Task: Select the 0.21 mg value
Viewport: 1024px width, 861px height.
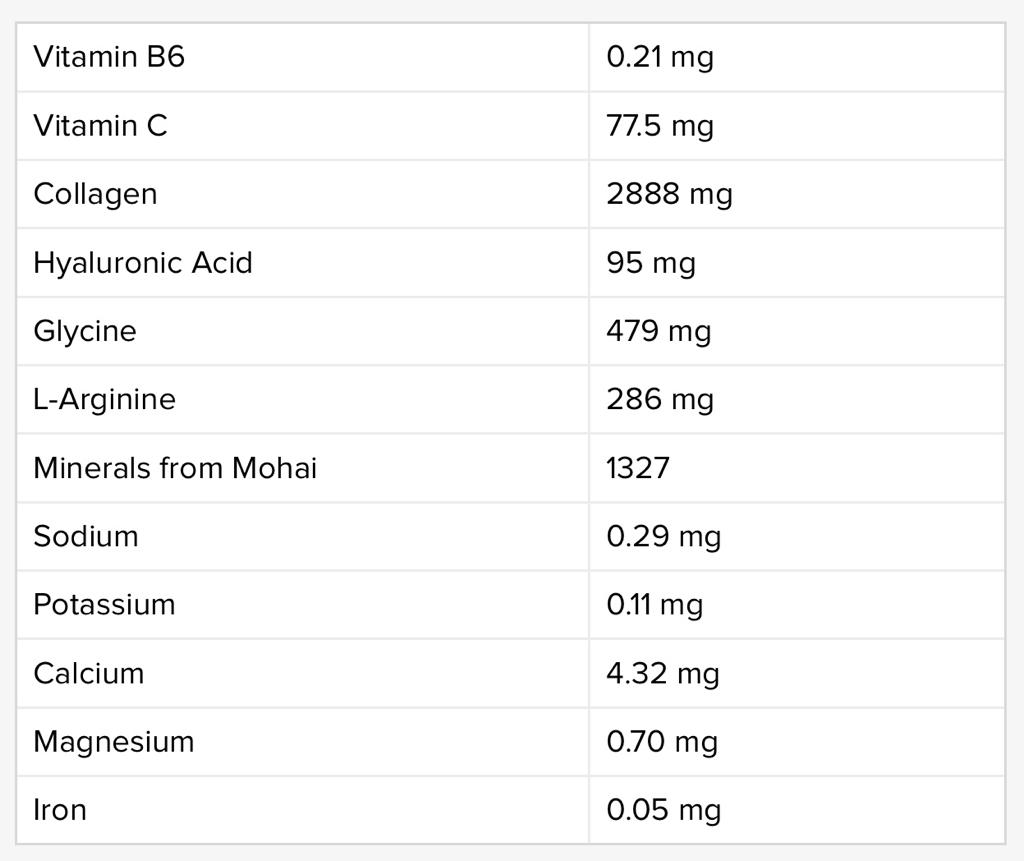Action: pyautogui.click(x=659, y=57)
